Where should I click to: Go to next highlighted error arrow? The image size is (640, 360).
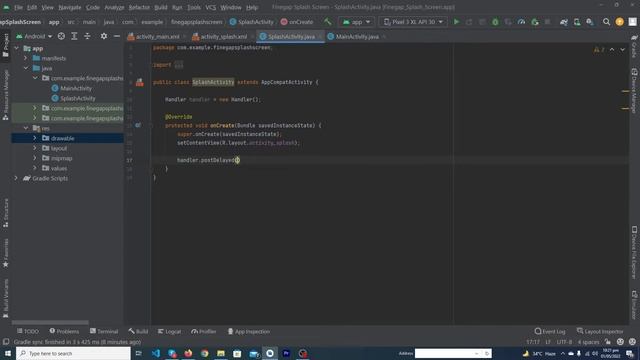(x=622, y=49)
